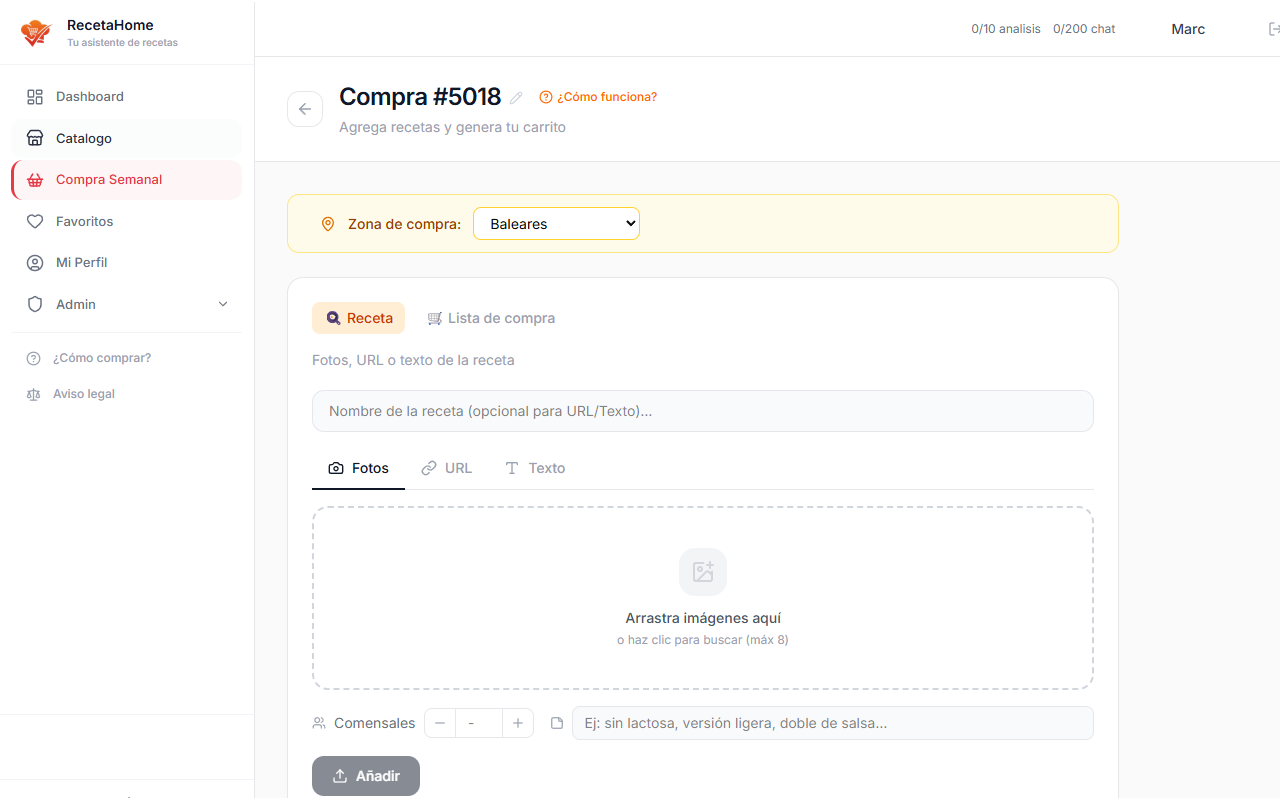This screenshot has width=1280, height=800.
Task: Click the Comensales people icon
Action: tap(318, 722)
